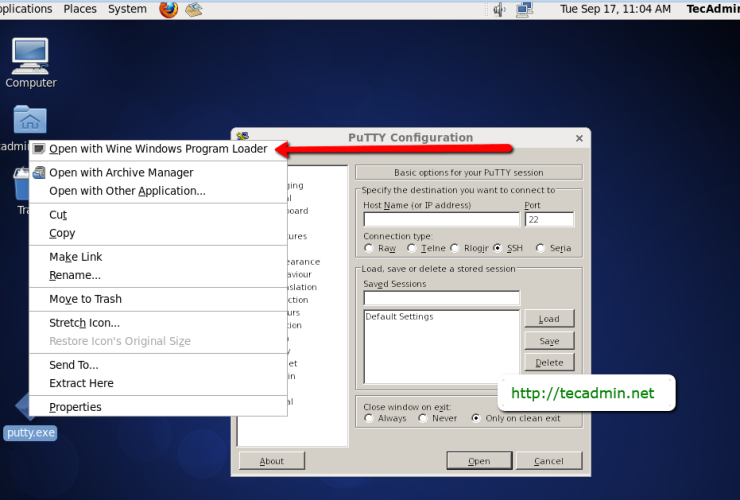
Task: Open the Firefox browser launcher icon
Action: tap(168, 9)
